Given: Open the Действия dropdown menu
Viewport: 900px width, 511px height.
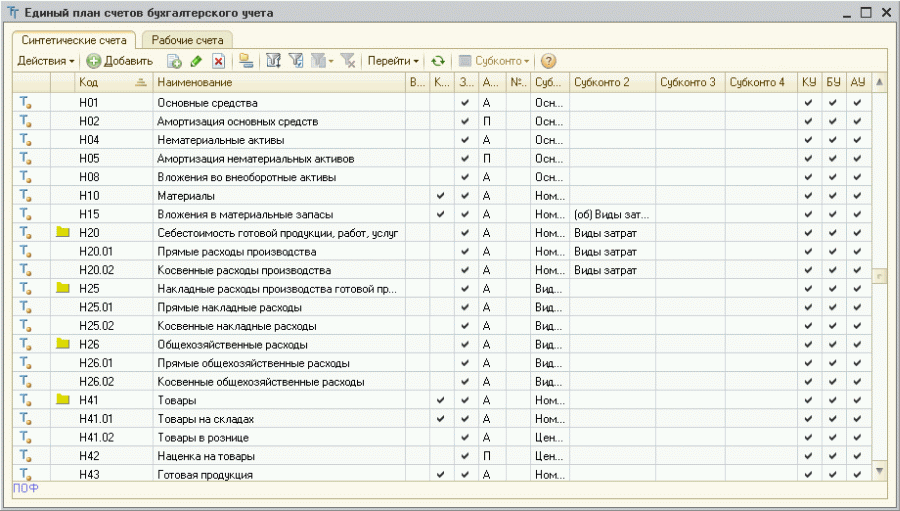Looking at the screenshot, I should point(46,61).
